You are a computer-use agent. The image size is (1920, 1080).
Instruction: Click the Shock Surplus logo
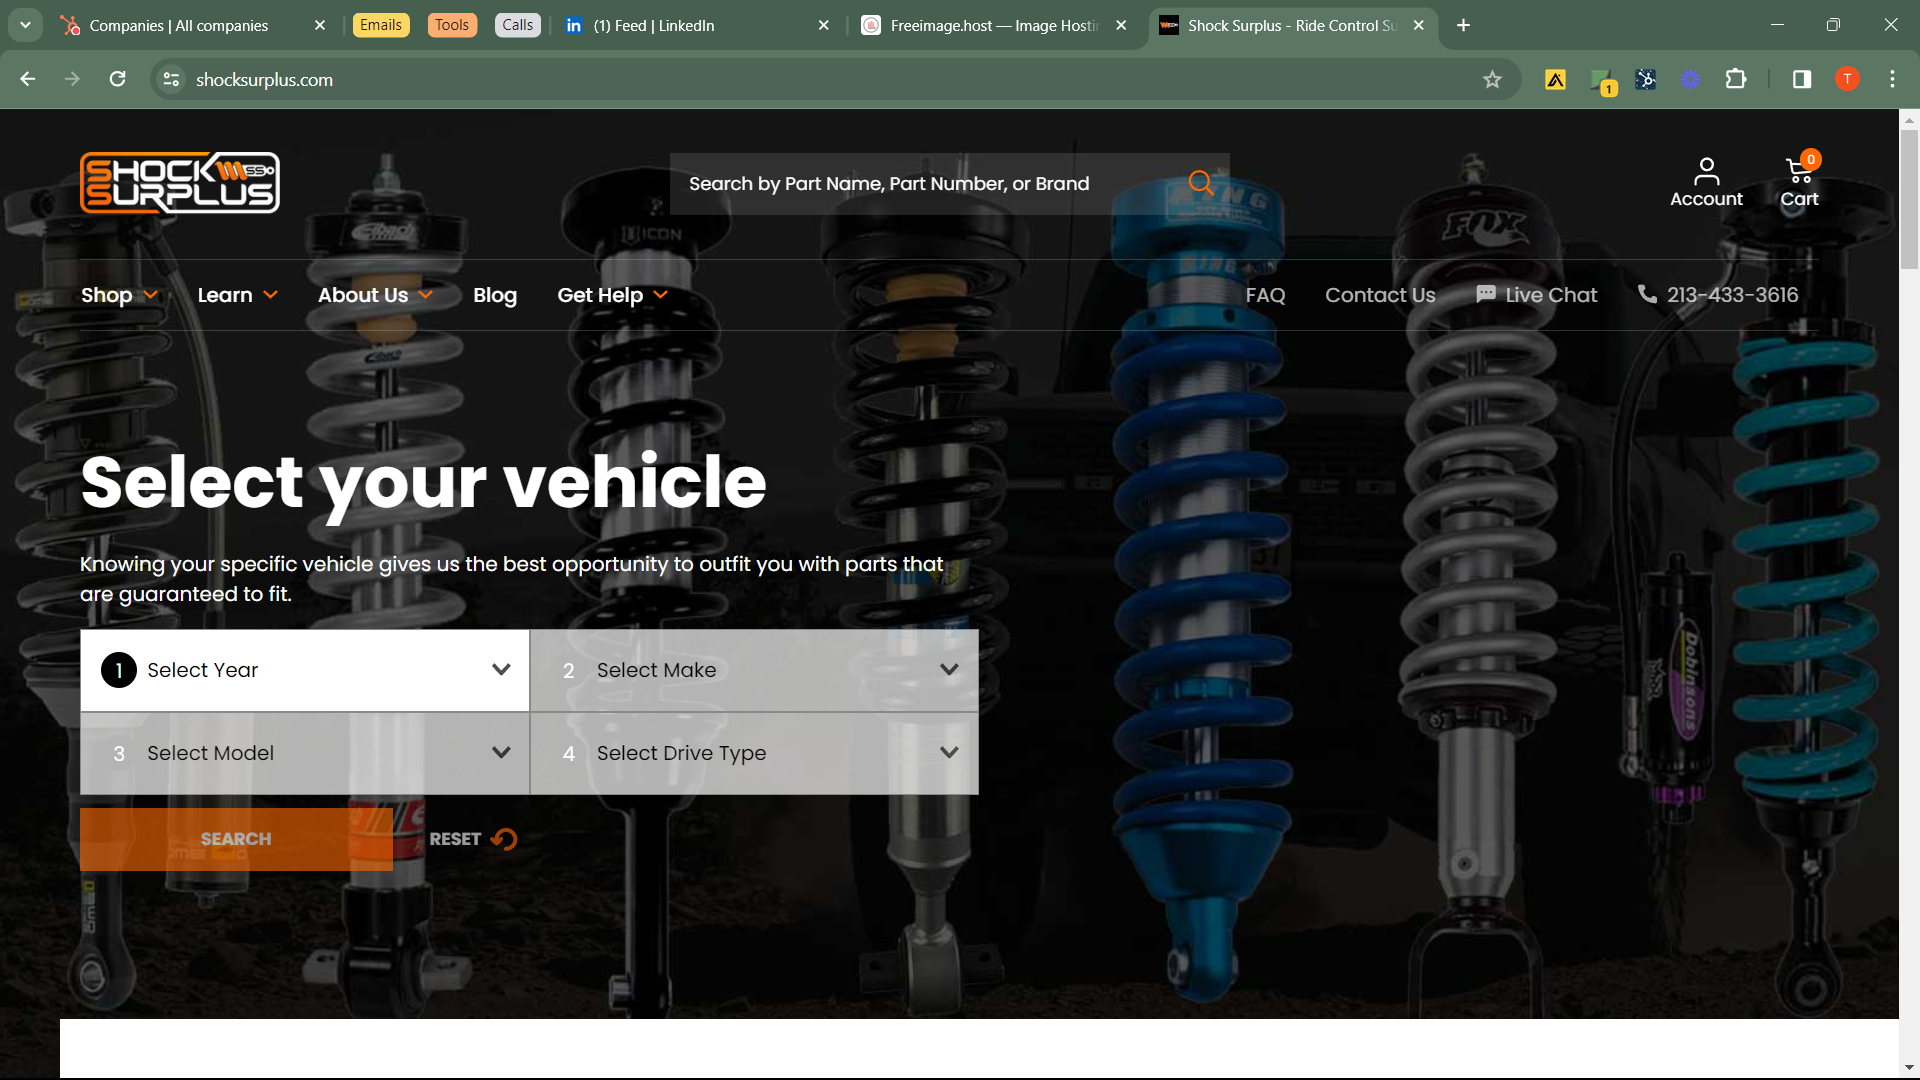tap(180, 183)
